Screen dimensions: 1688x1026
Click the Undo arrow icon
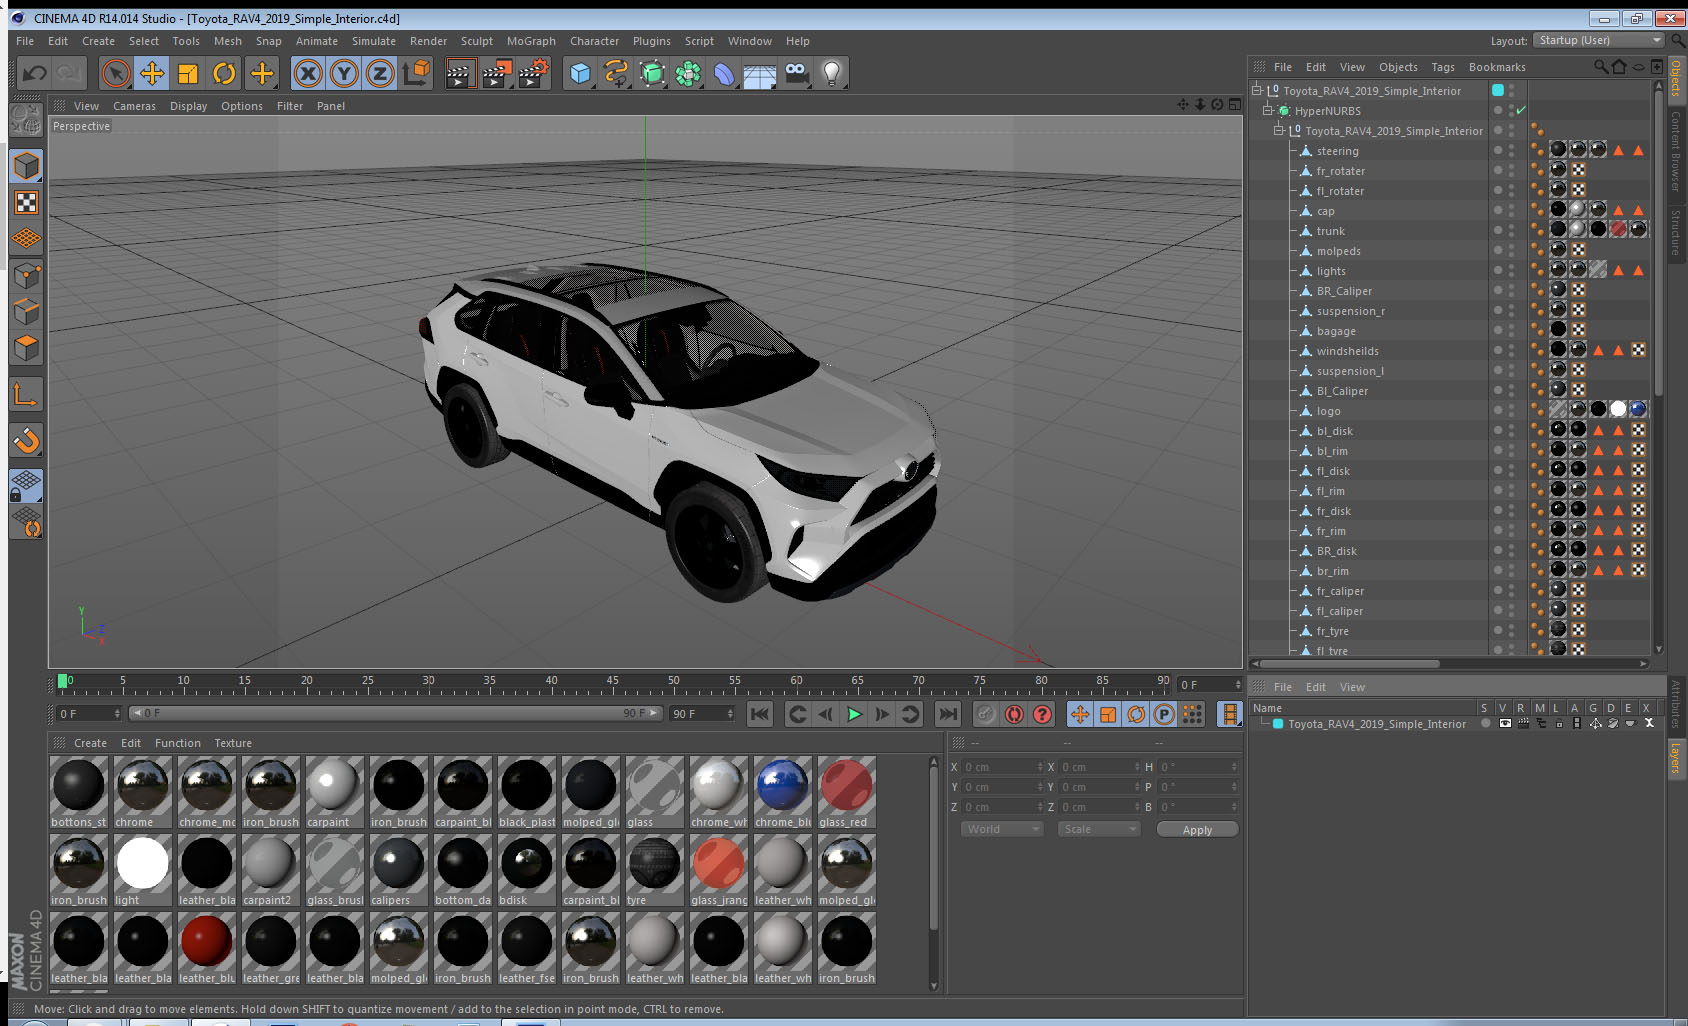(35, 73)
